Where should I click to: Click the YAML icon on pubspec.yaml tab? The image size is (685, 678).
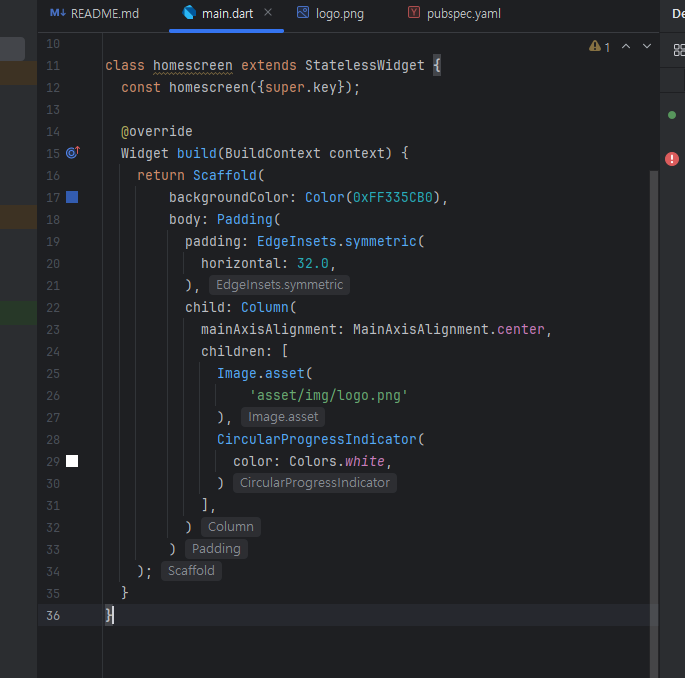coord(414,12)
